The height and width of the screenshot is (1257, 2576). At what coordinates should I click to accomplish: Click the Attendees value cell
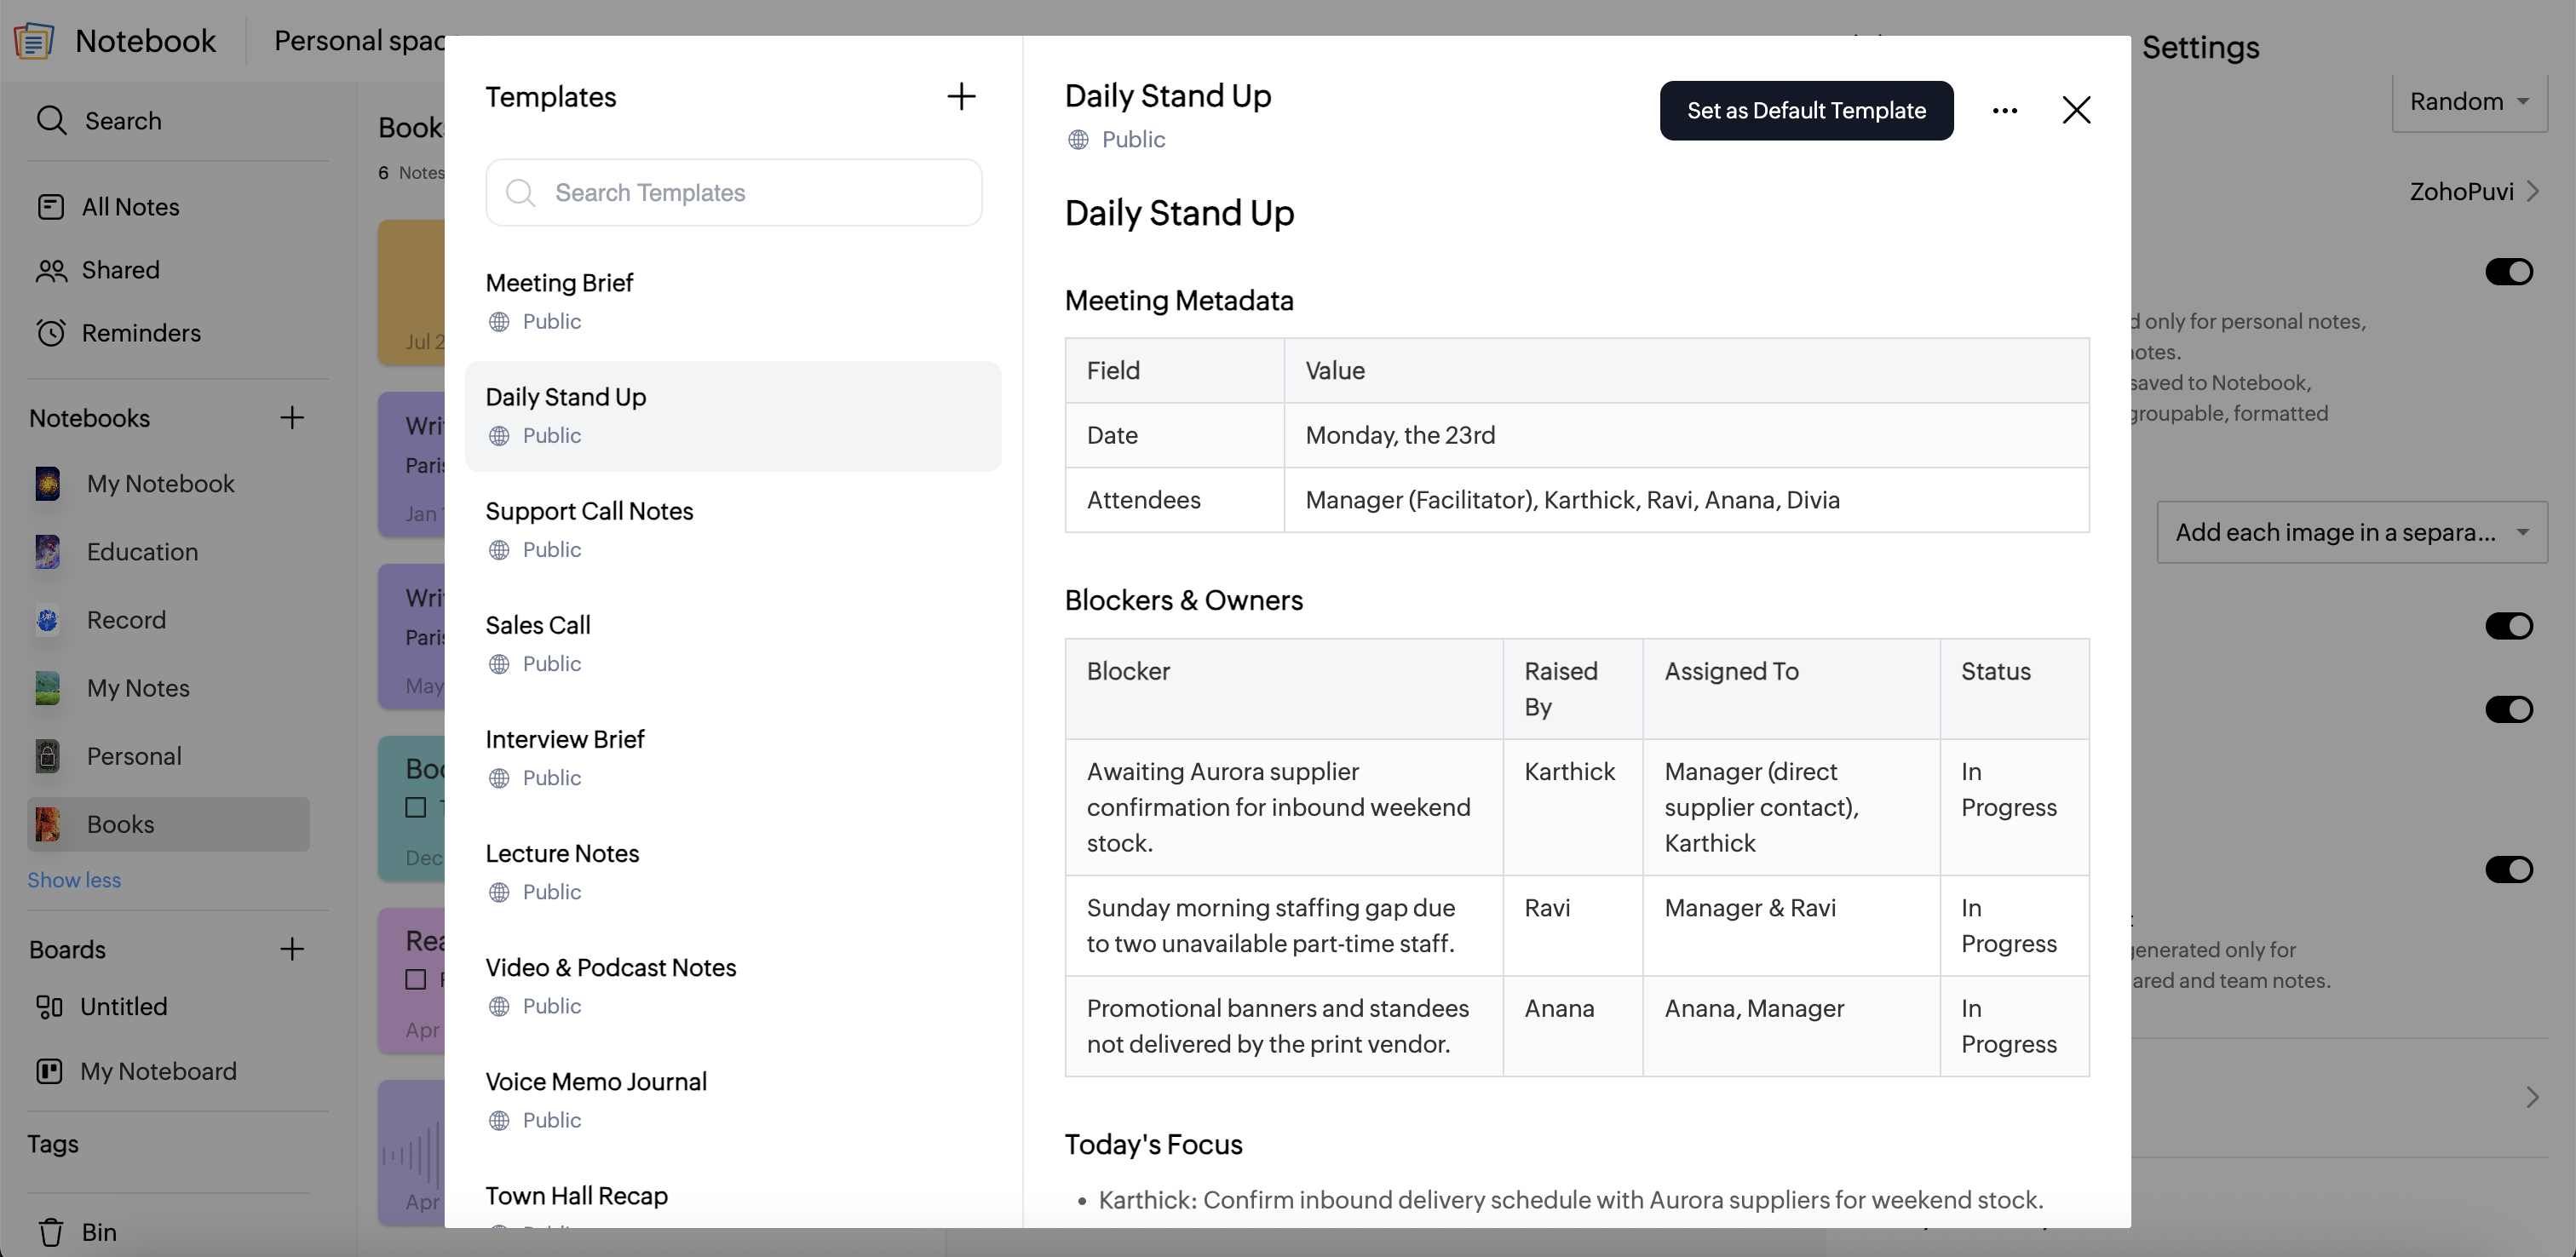pyautogui.click(x=1686, y=500)
